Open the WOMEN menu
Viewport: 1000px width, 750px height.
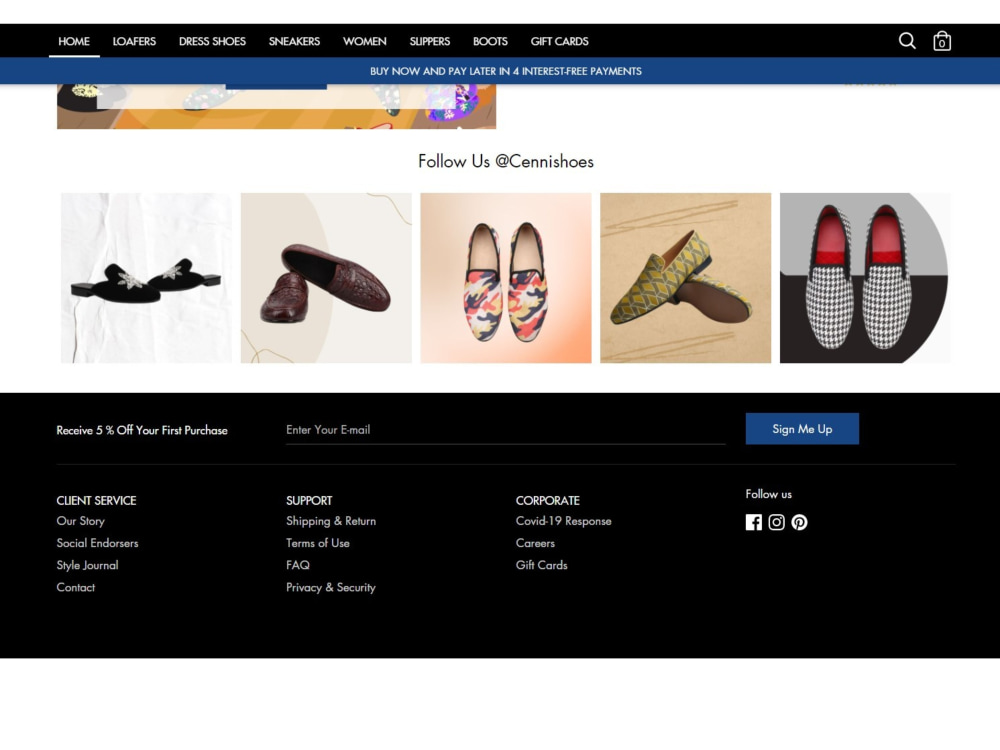364,41
